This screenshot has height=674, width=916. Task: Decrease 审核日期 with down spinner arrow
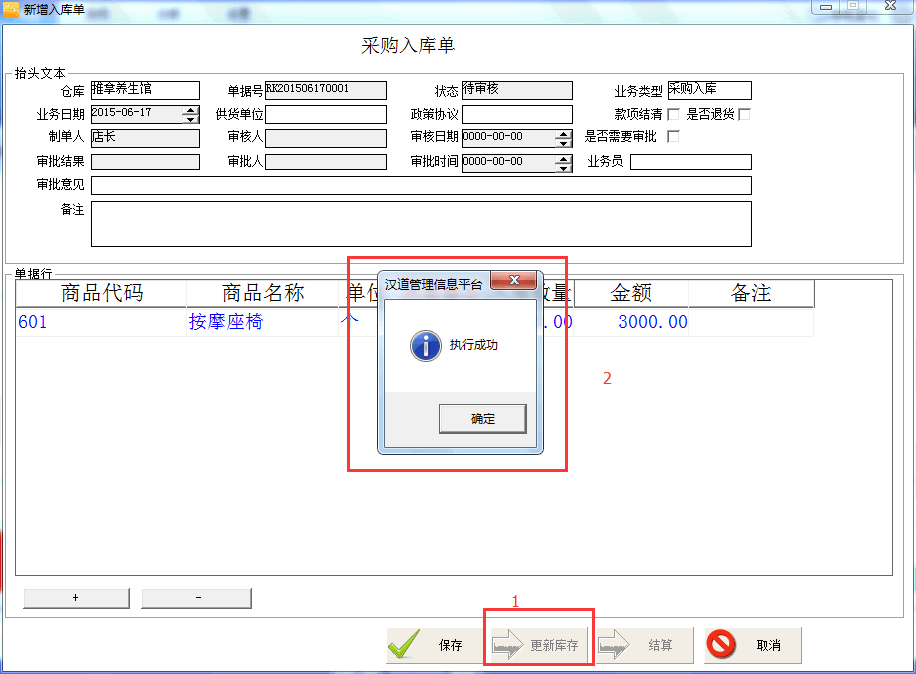pyautogui.click(x=564, y=143)
